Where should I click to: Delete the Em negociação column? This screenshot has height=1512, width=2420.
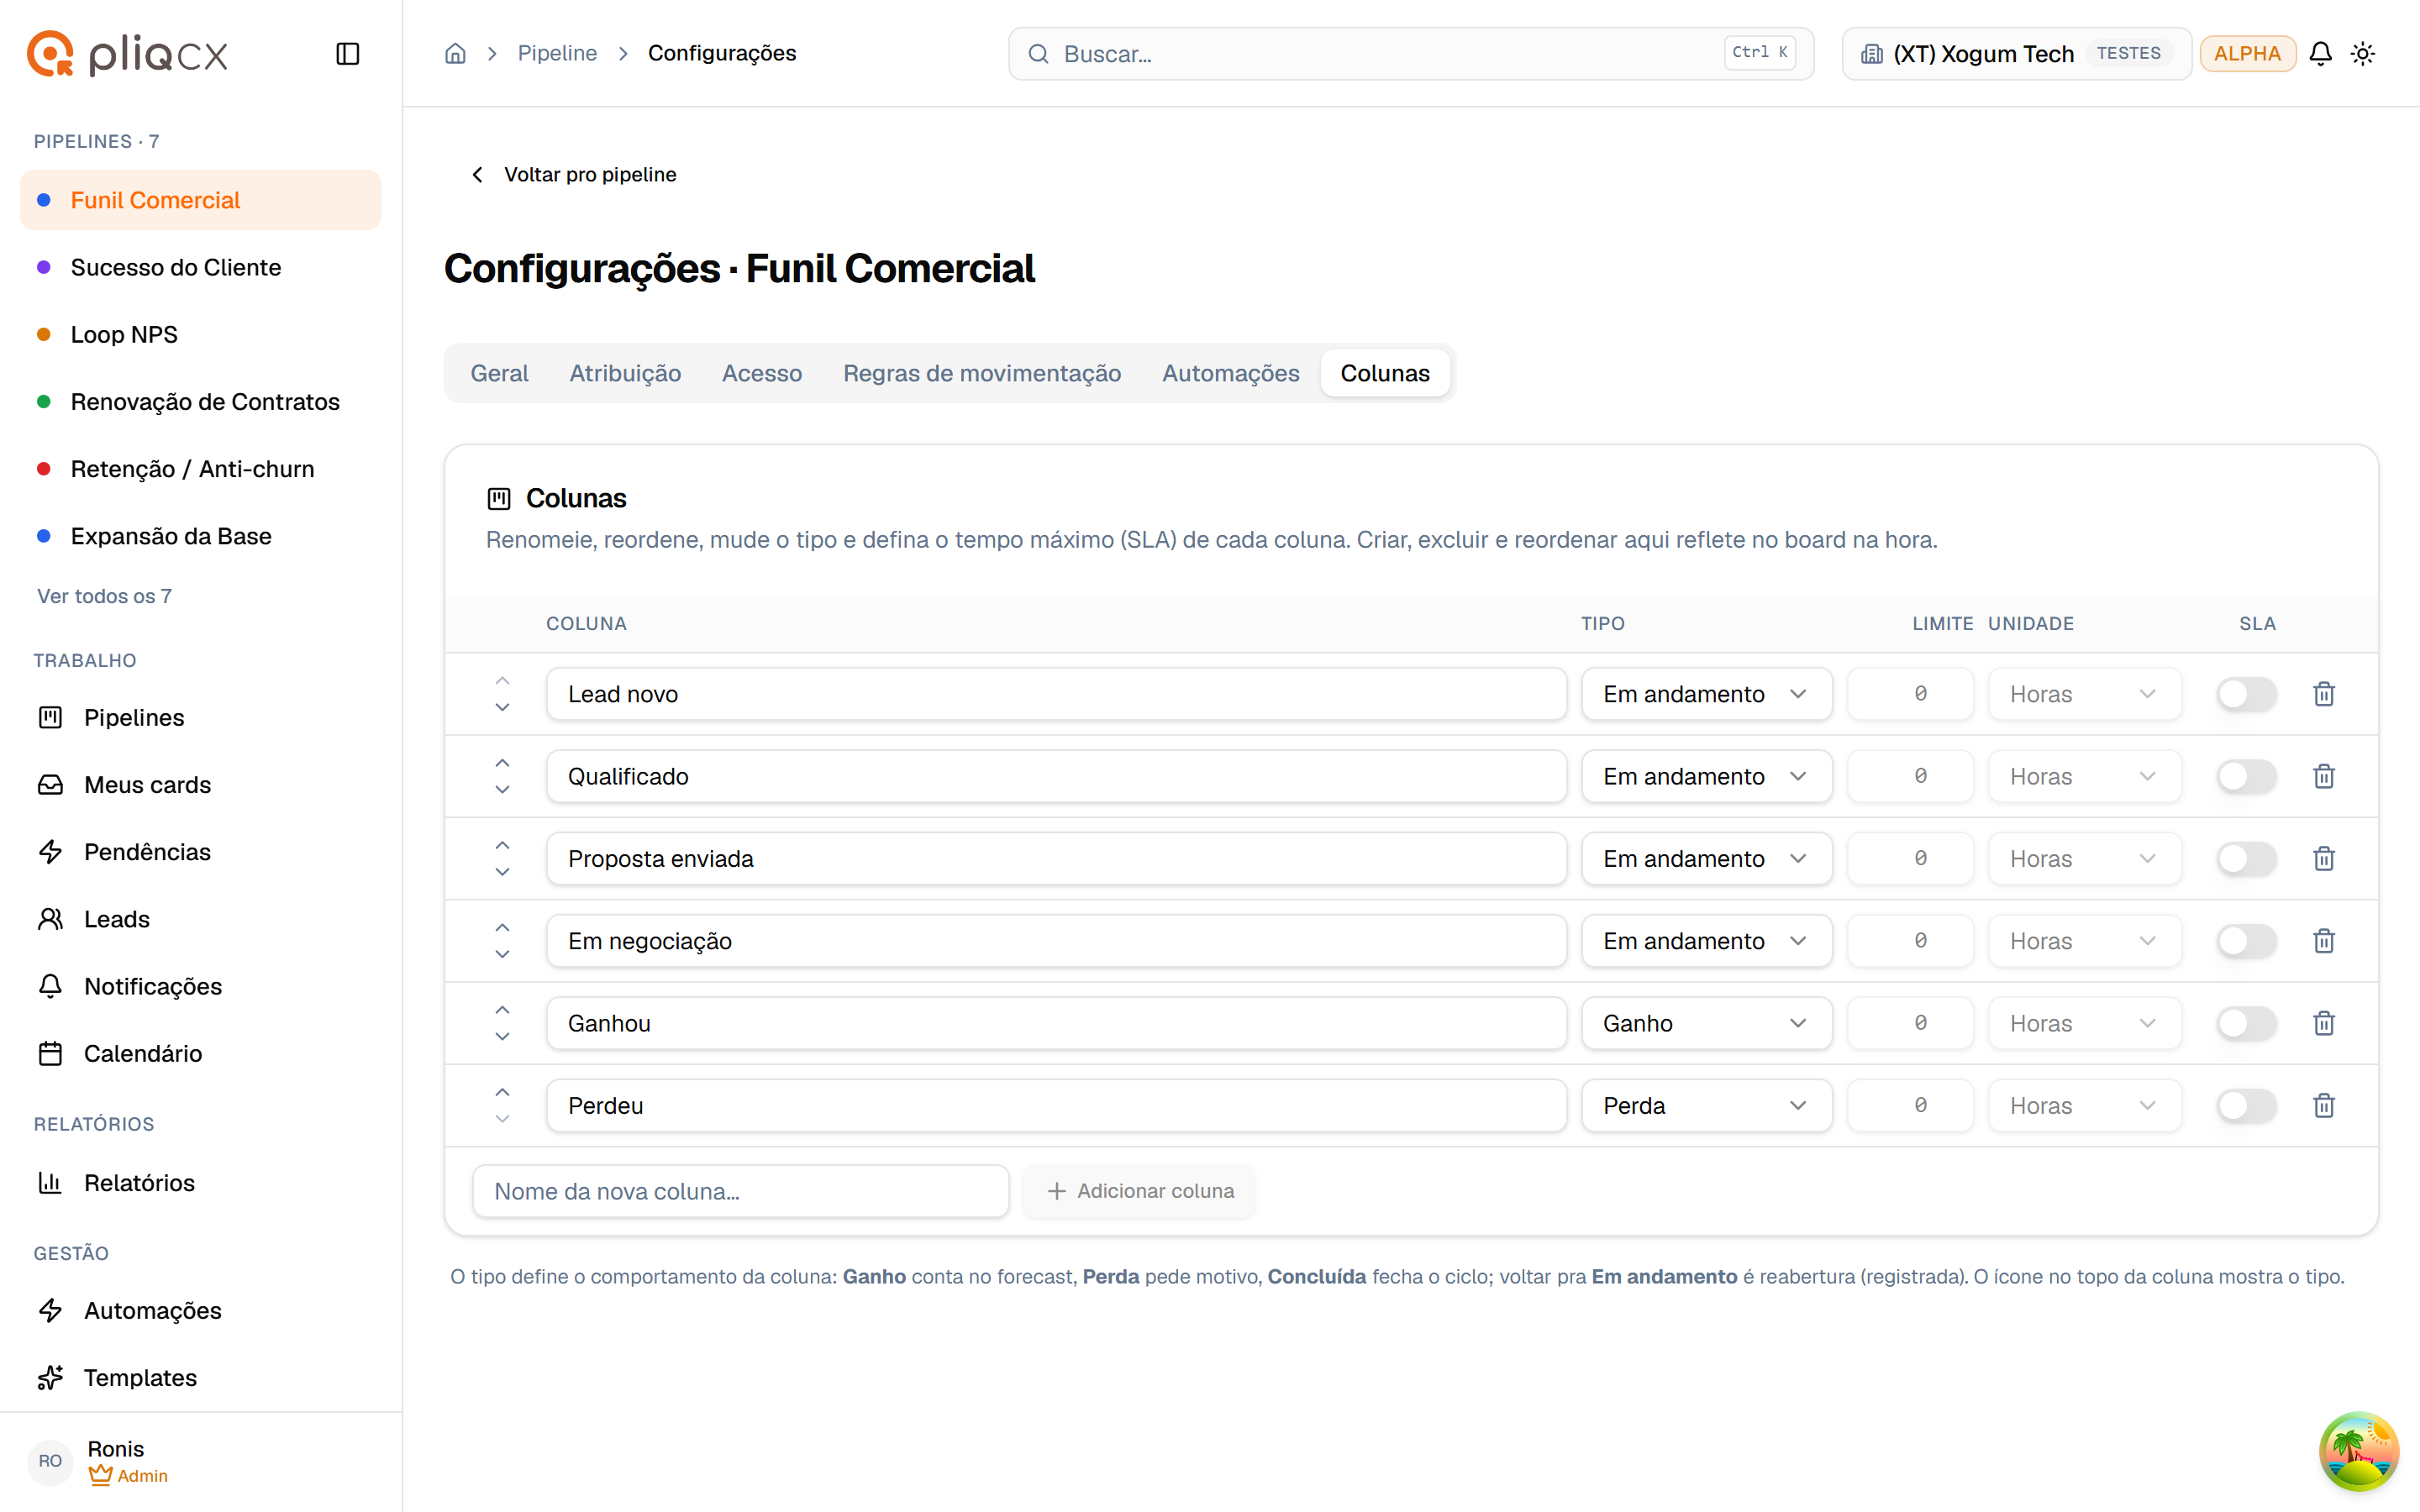(2324, 941)
